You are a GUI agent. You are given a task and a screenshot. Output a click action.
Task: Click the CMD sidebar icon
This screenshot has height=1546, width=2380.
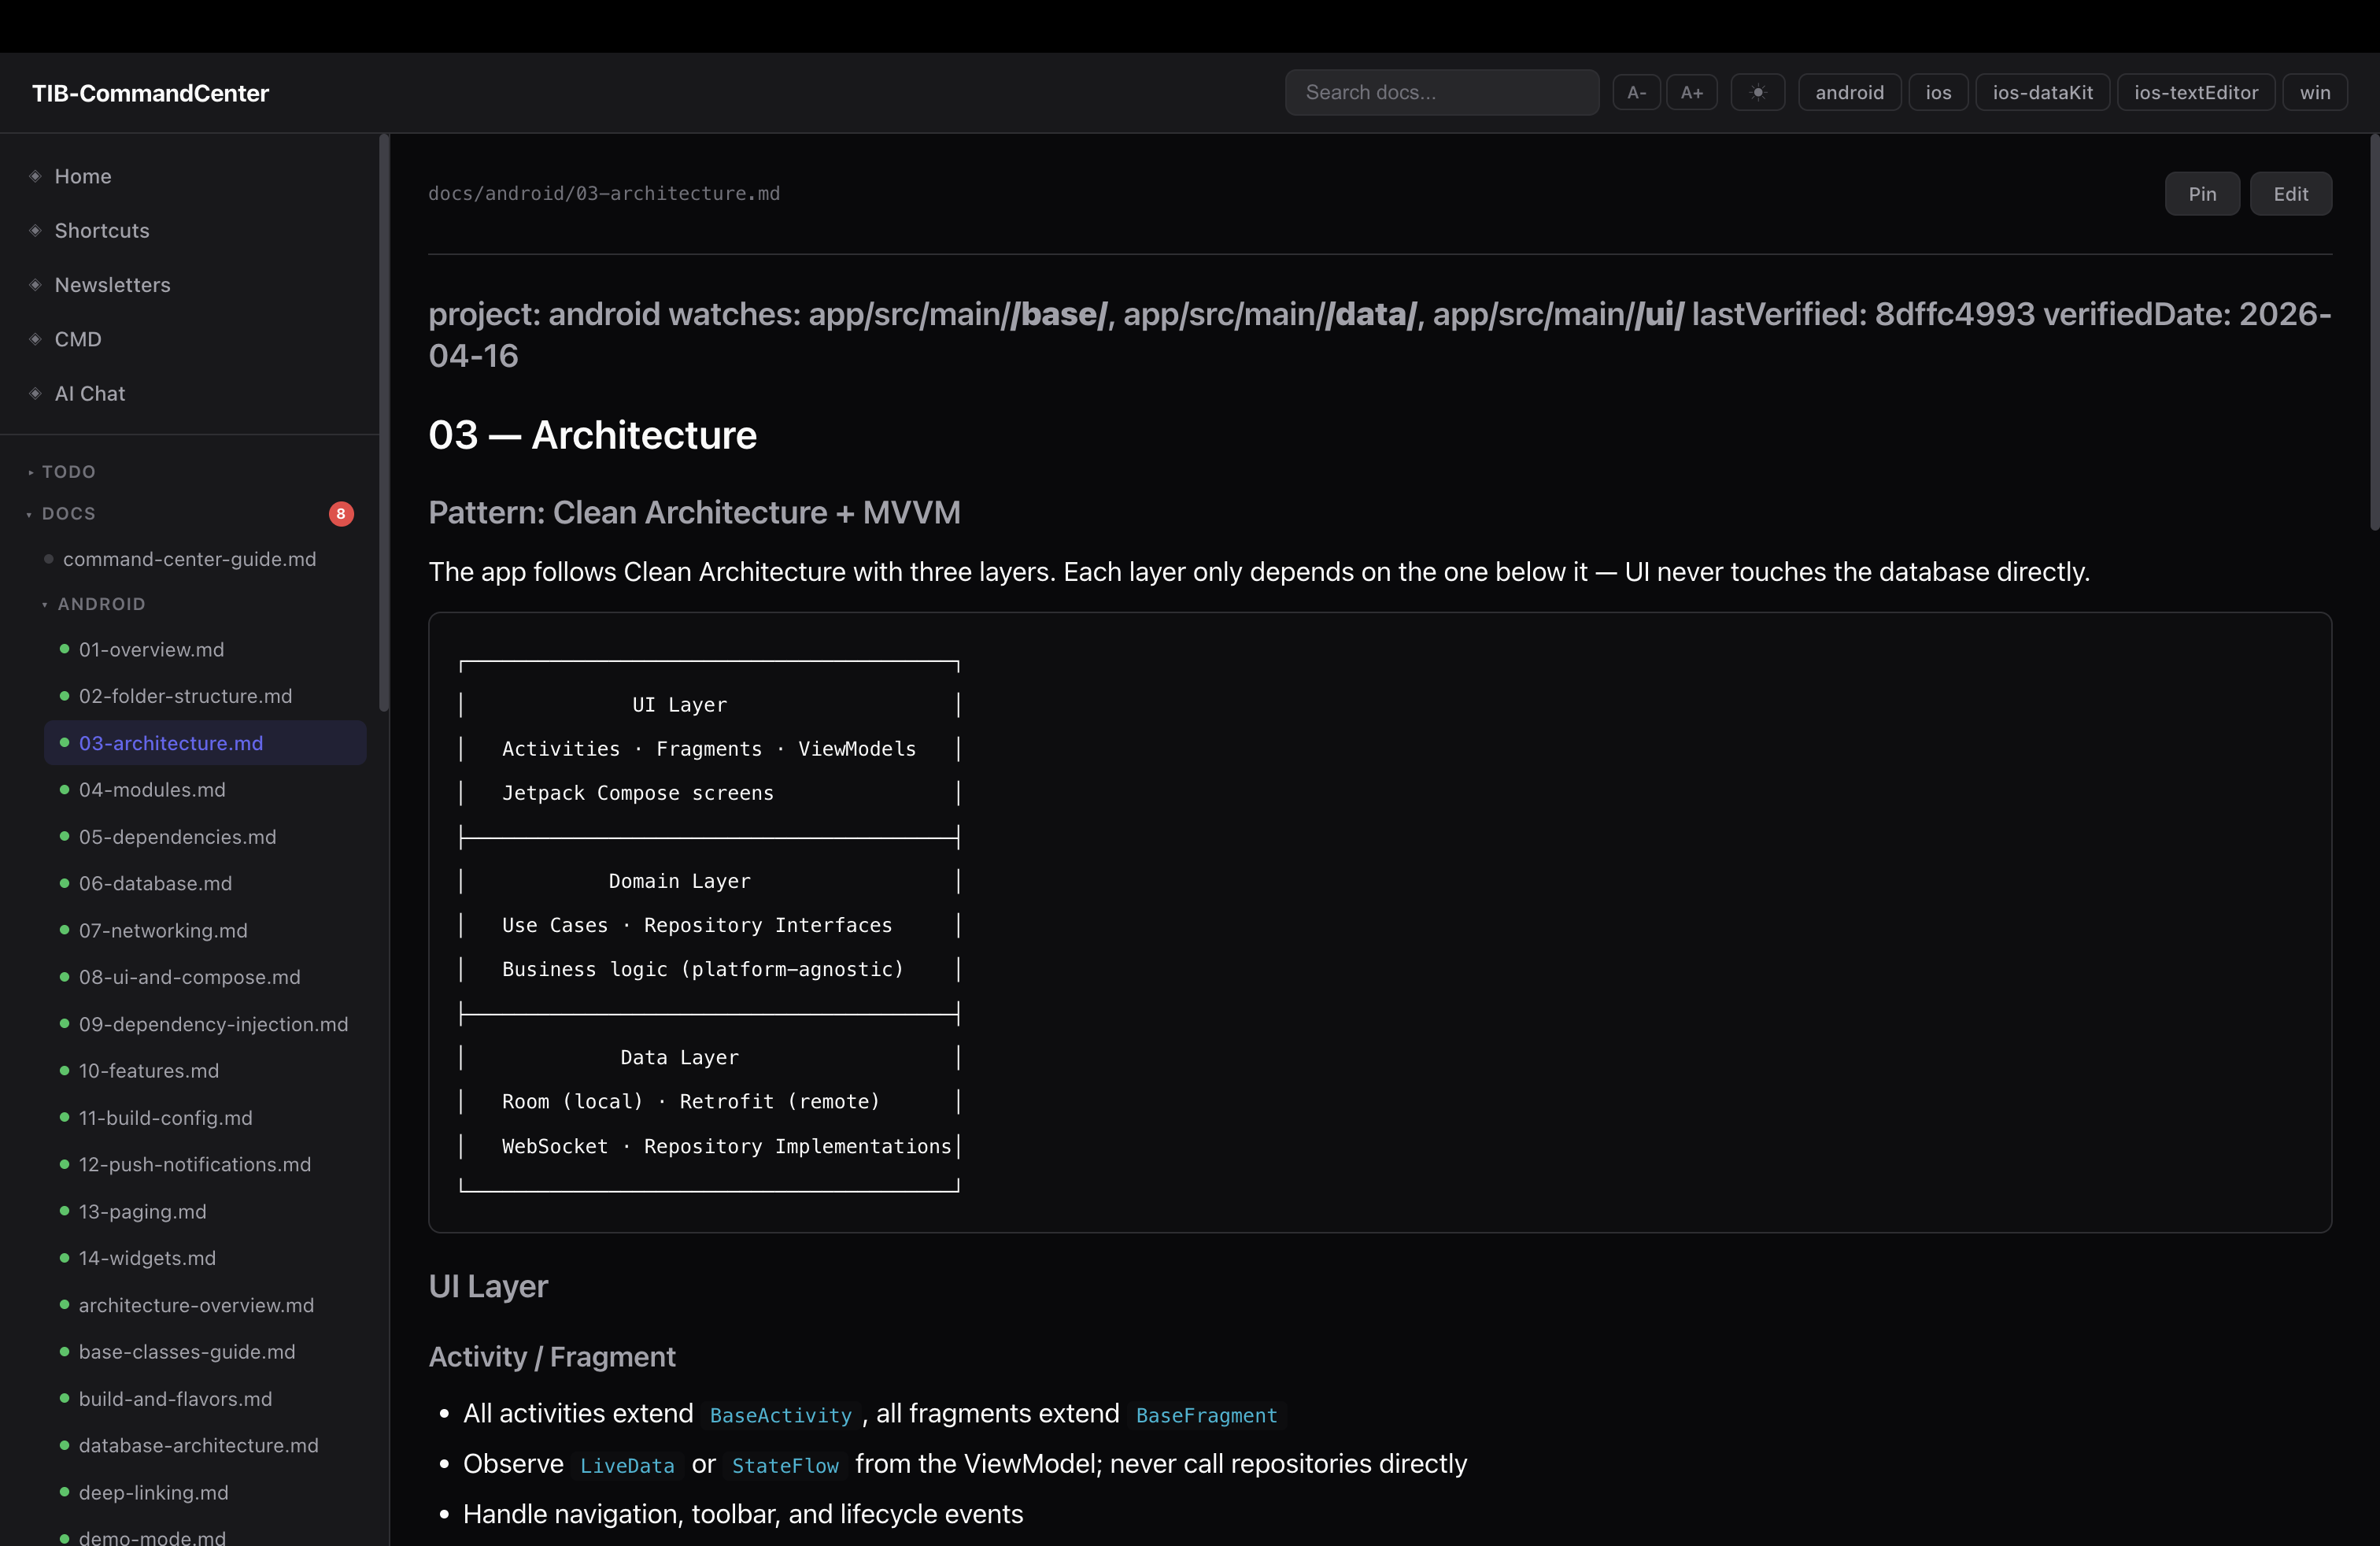click(x=34, y=339)
